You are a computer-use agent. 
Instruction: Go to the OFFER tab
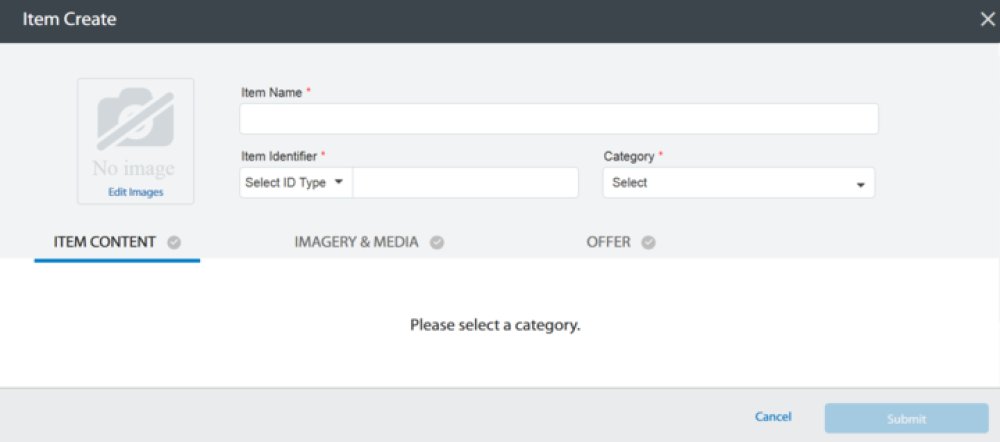[608, 242]
